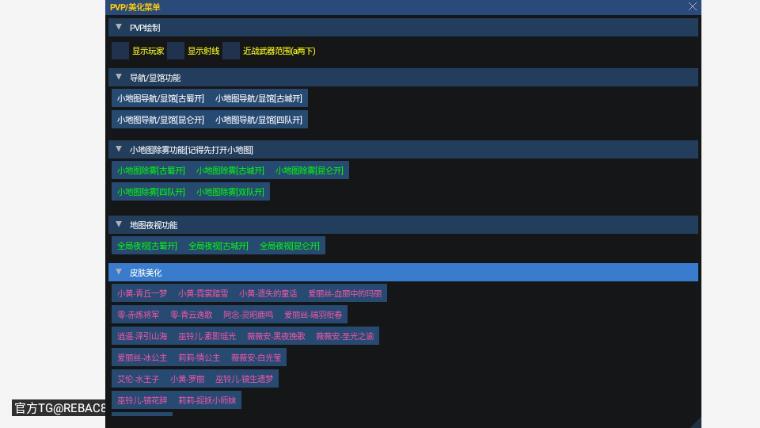Click the resize grip at window corner
760x428 pixels.
tap(695, 422)
